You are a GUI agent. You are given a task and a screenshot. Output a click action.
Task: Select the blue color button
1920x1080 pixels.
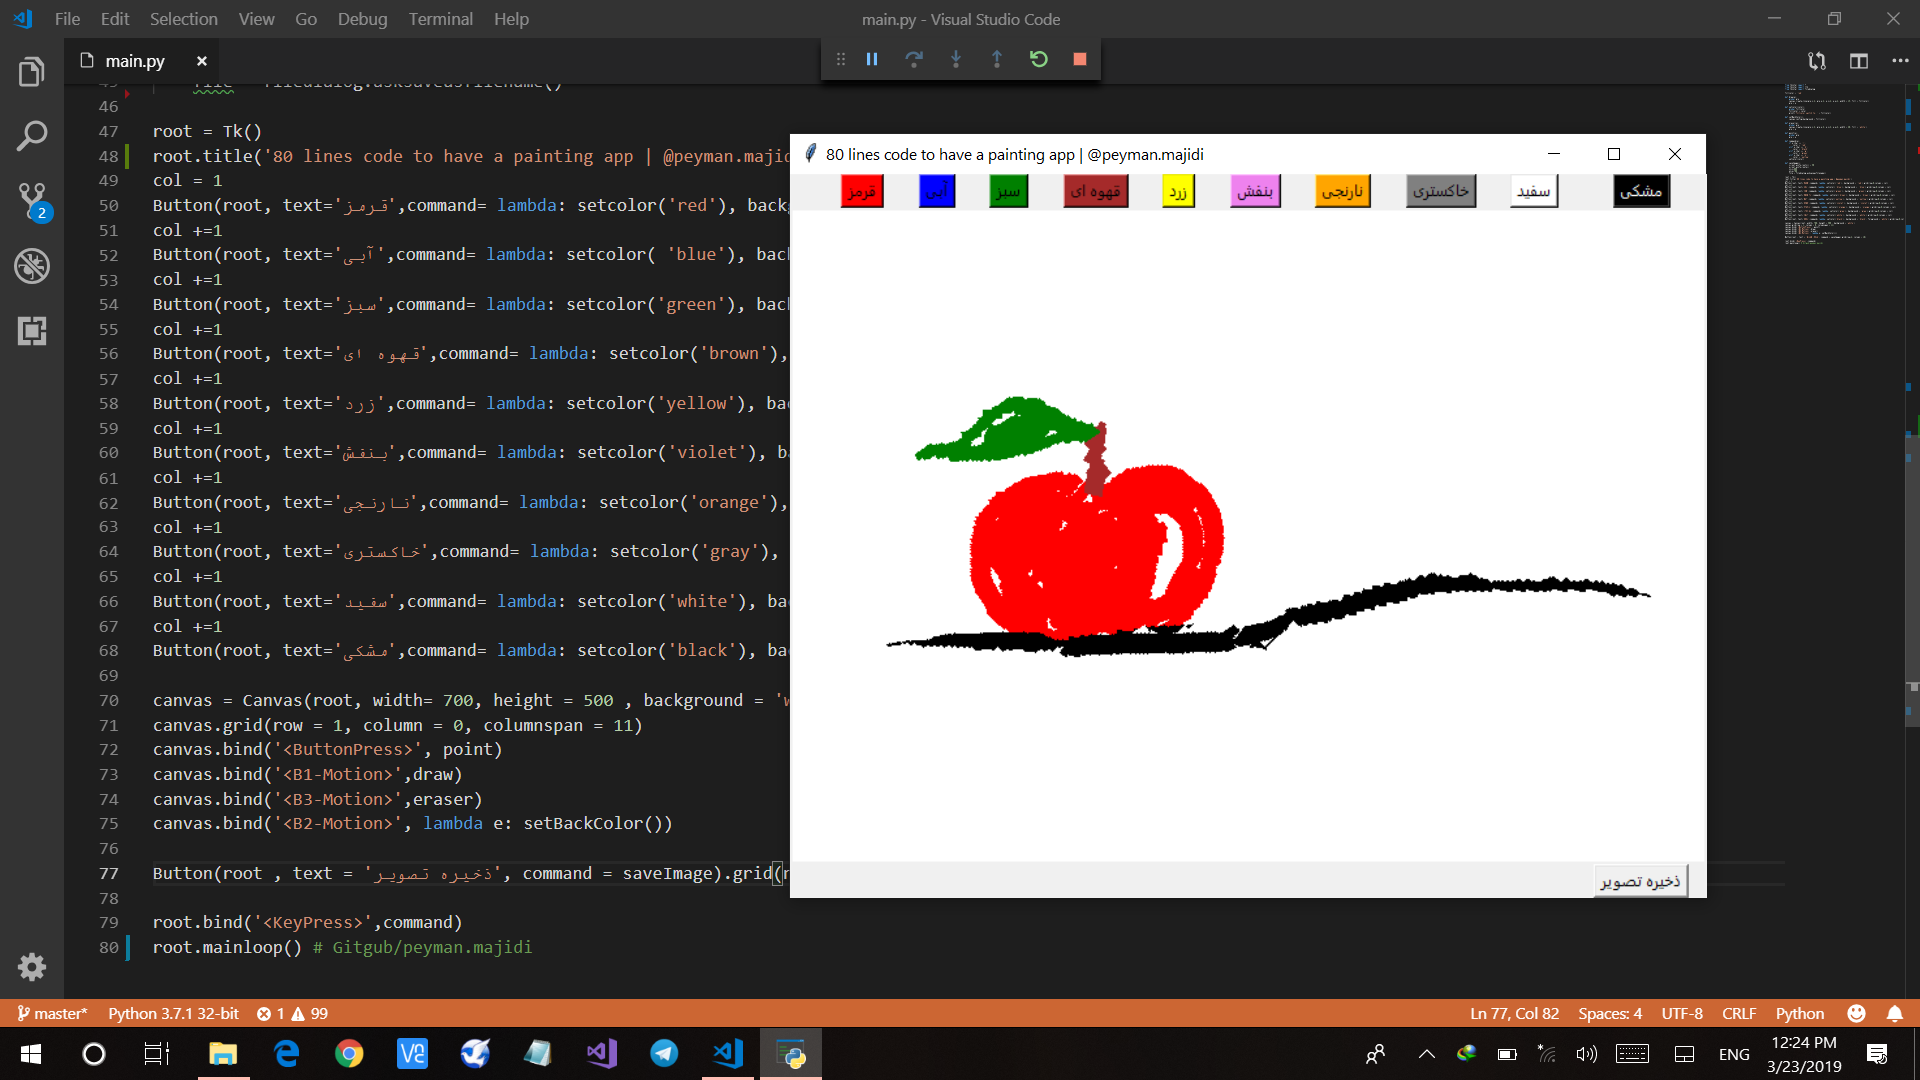937,191
